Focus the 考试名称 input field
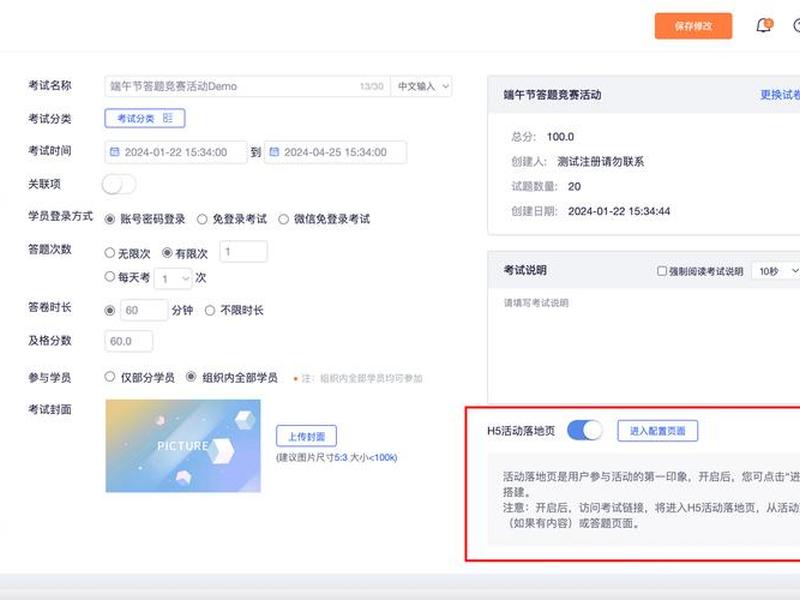This screenshot has width=800, height=600. click(247, 86)
